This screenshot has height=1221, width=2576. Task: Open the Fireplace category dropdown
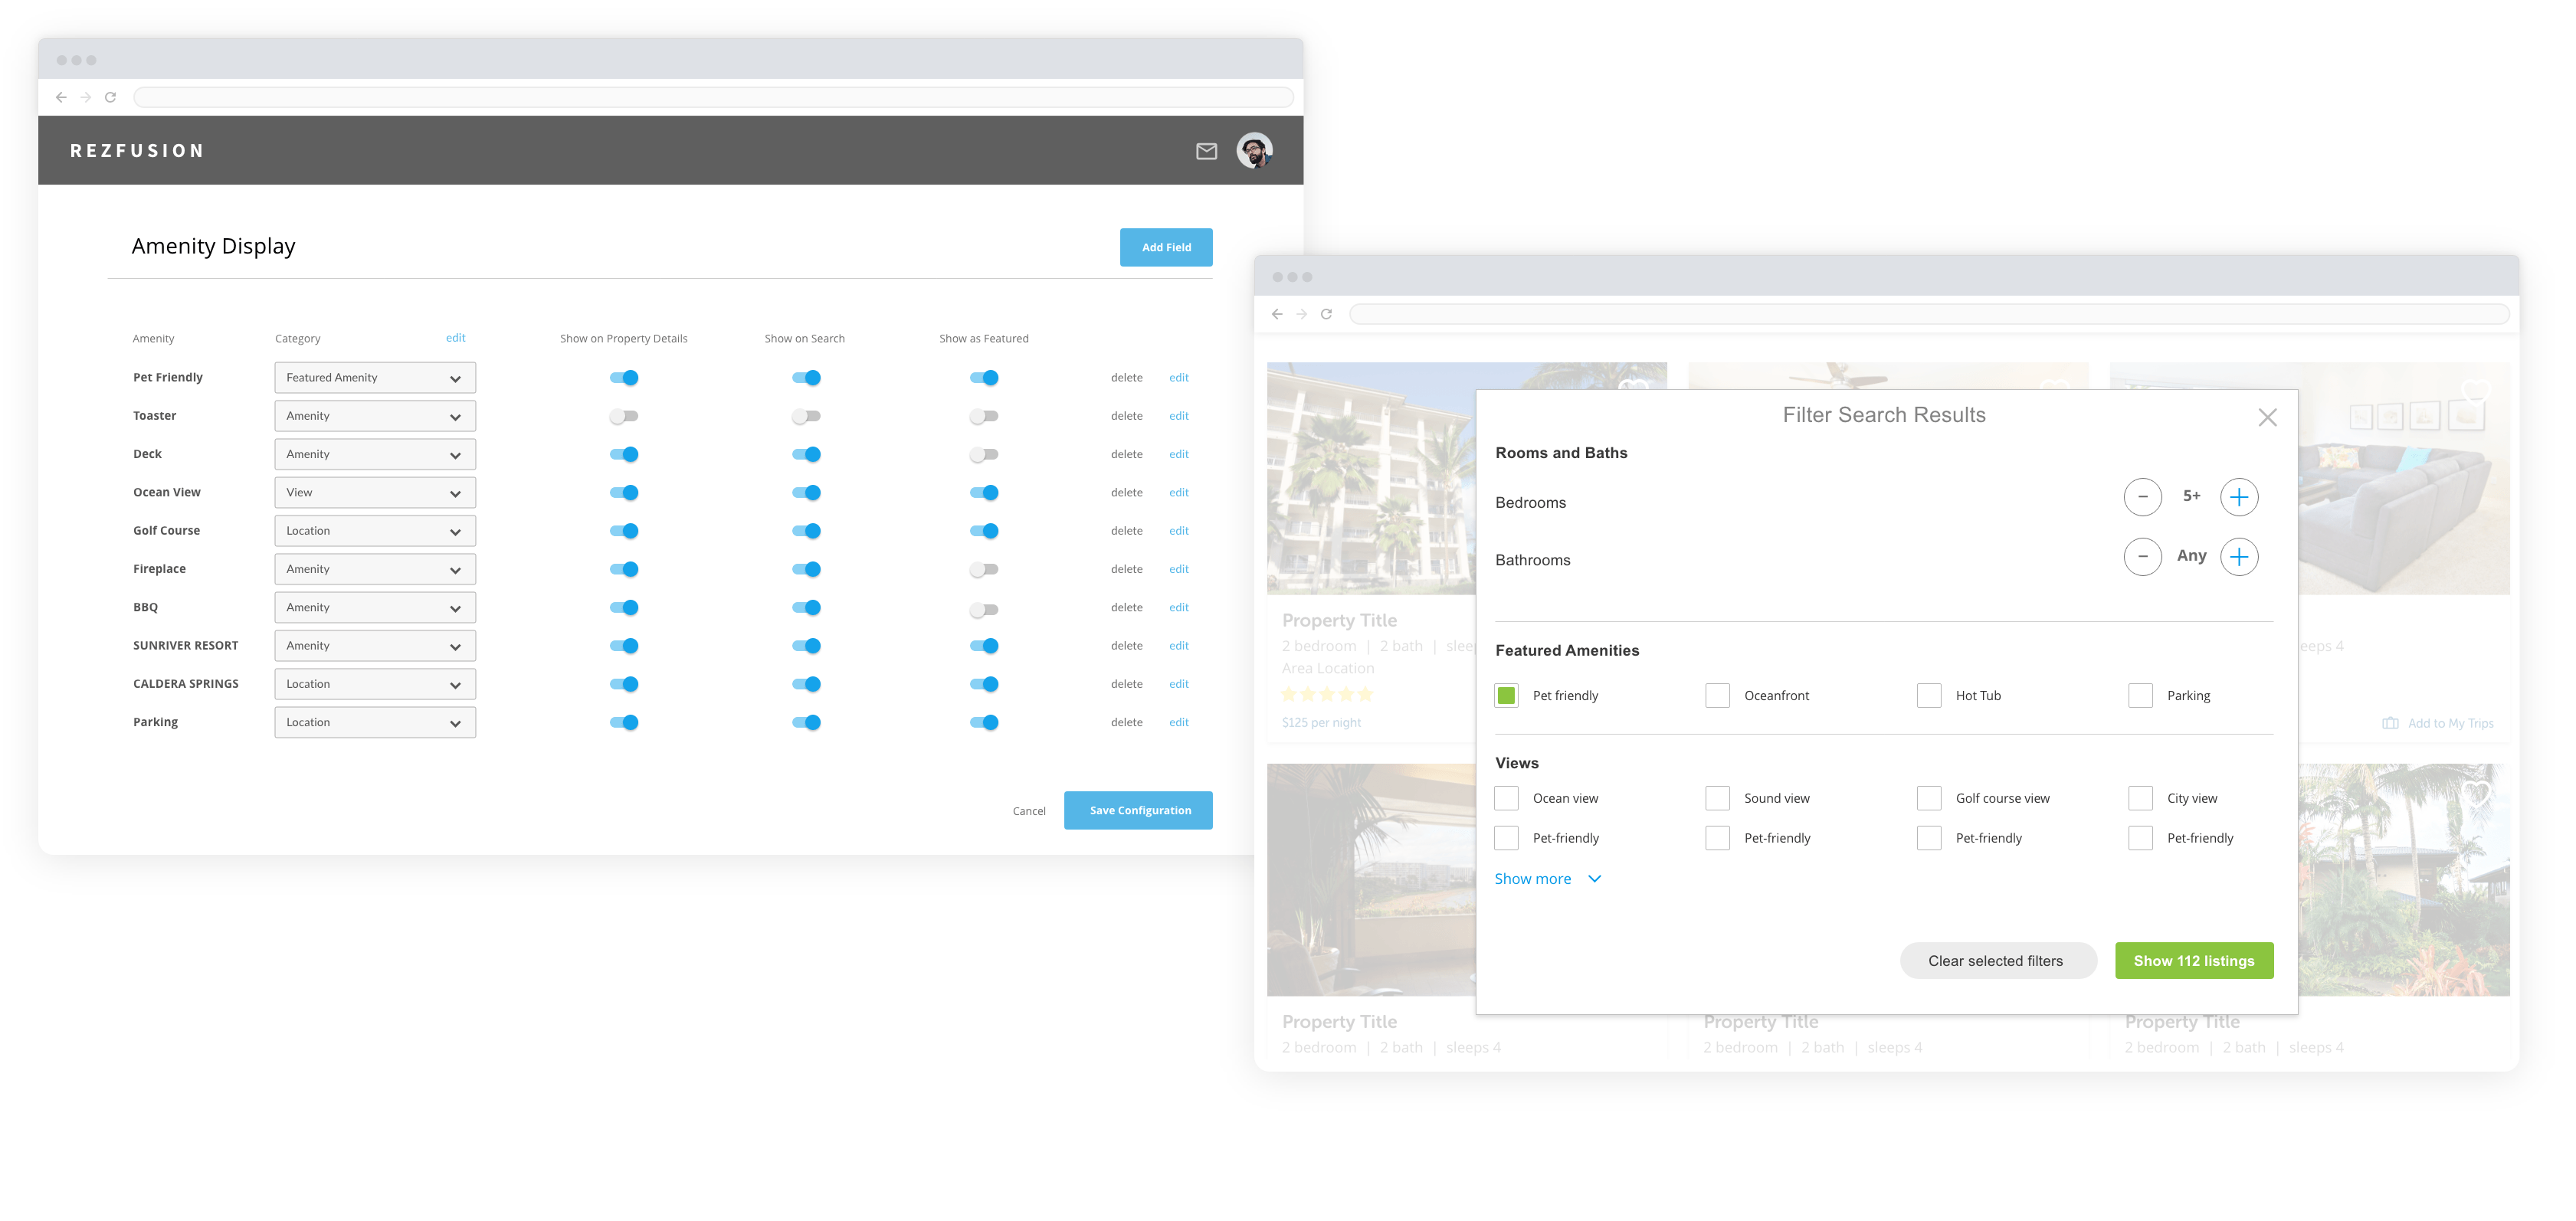375,570
